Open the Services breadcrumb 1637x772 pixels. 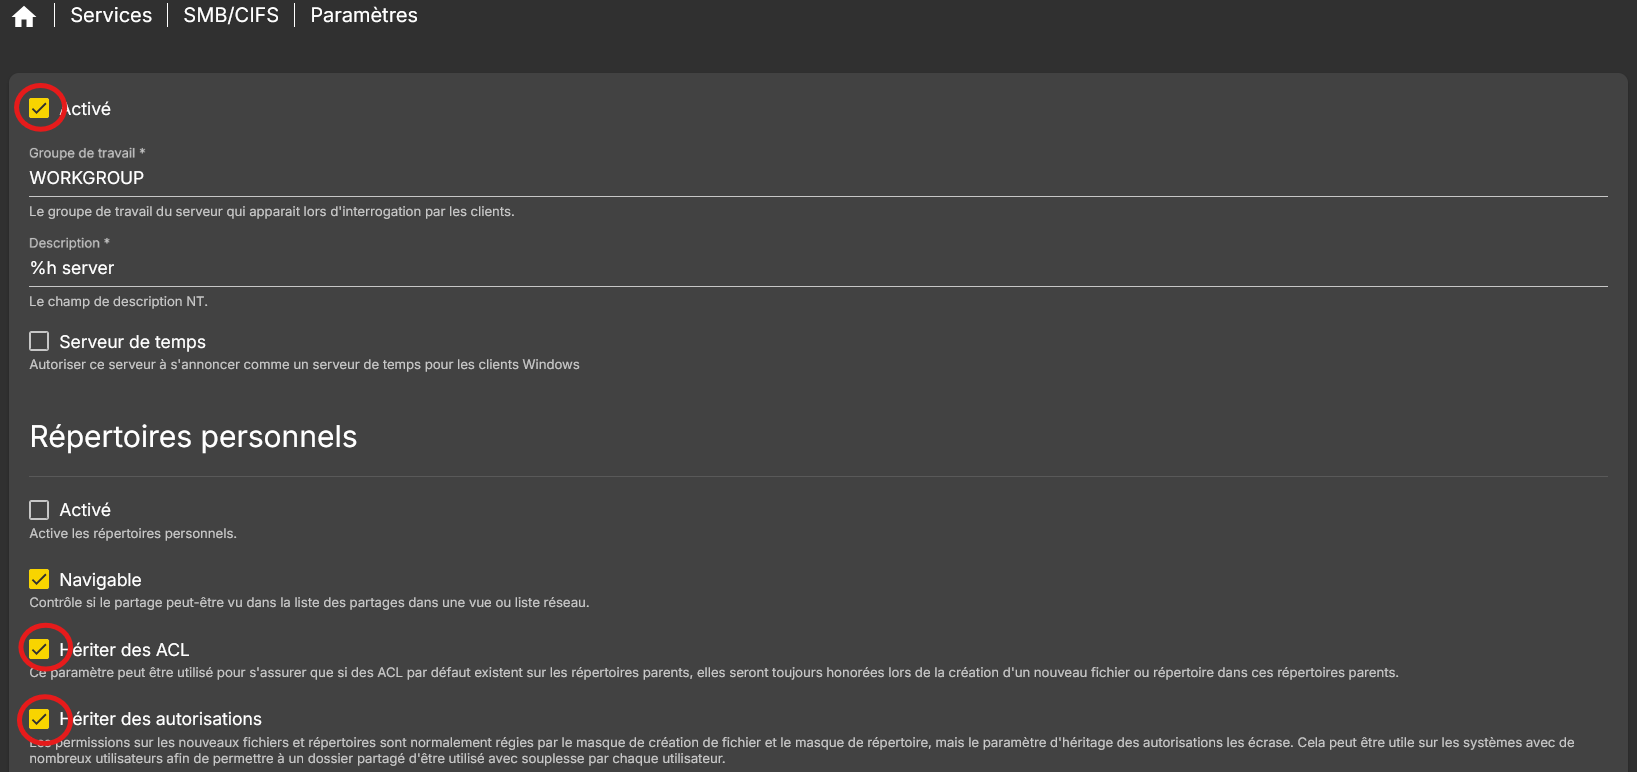(x=111, y=15)
